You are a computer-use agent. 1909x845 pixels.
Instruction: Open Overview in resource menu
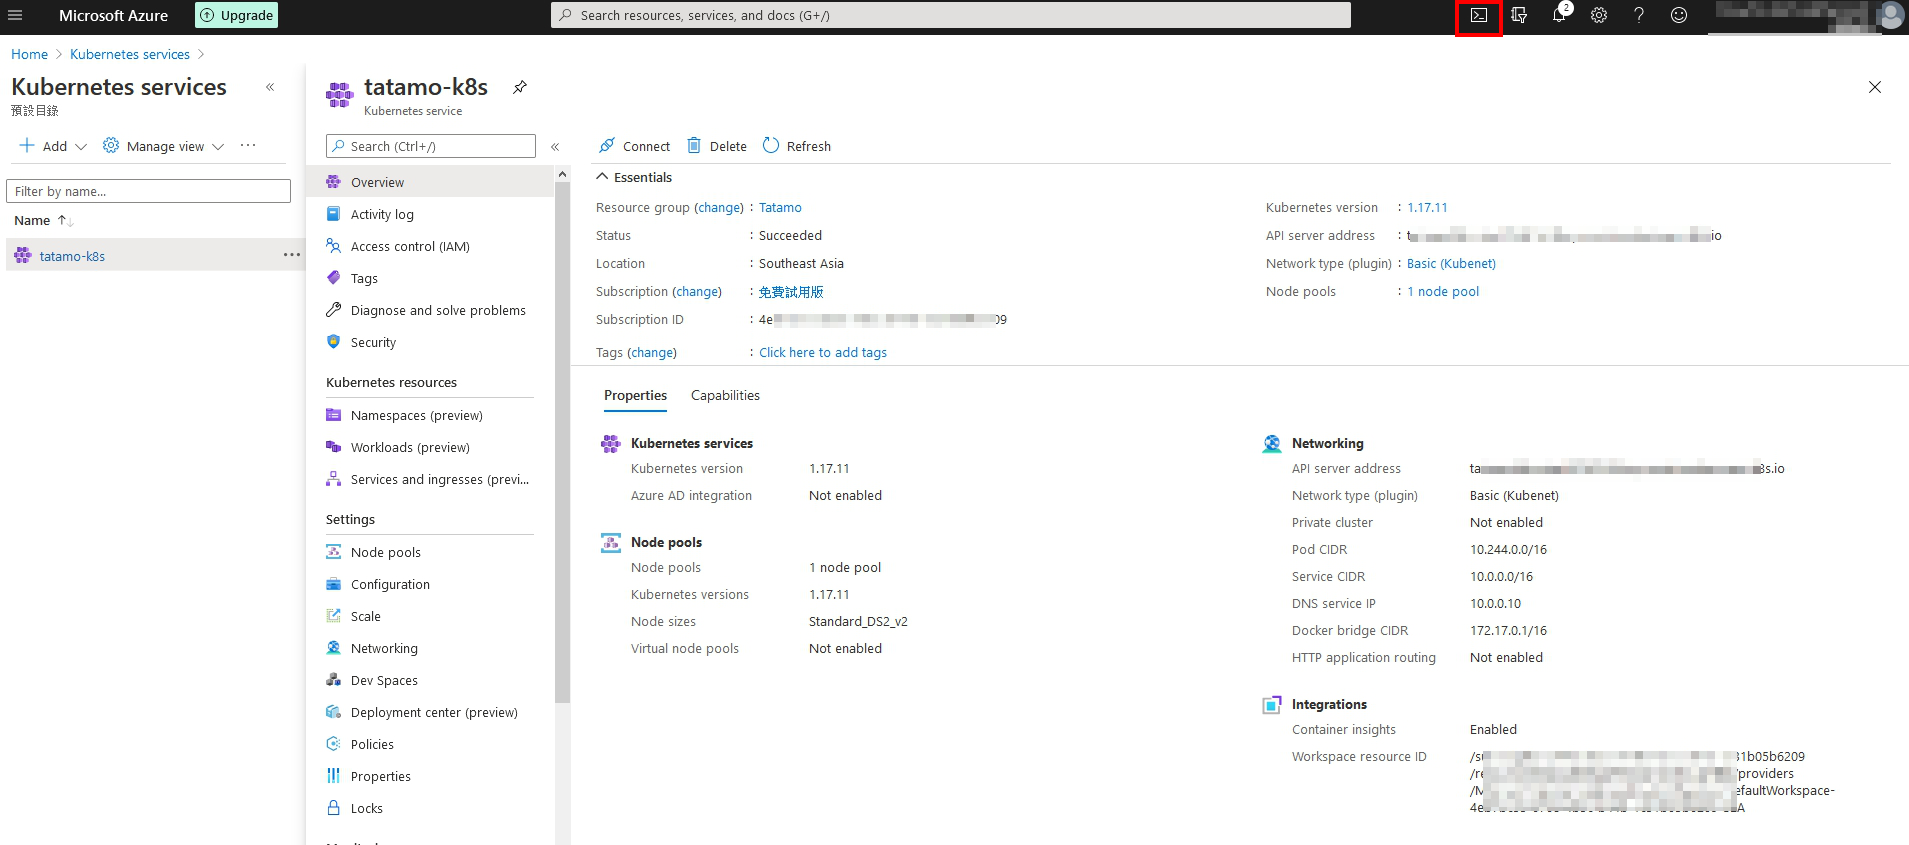431,182
